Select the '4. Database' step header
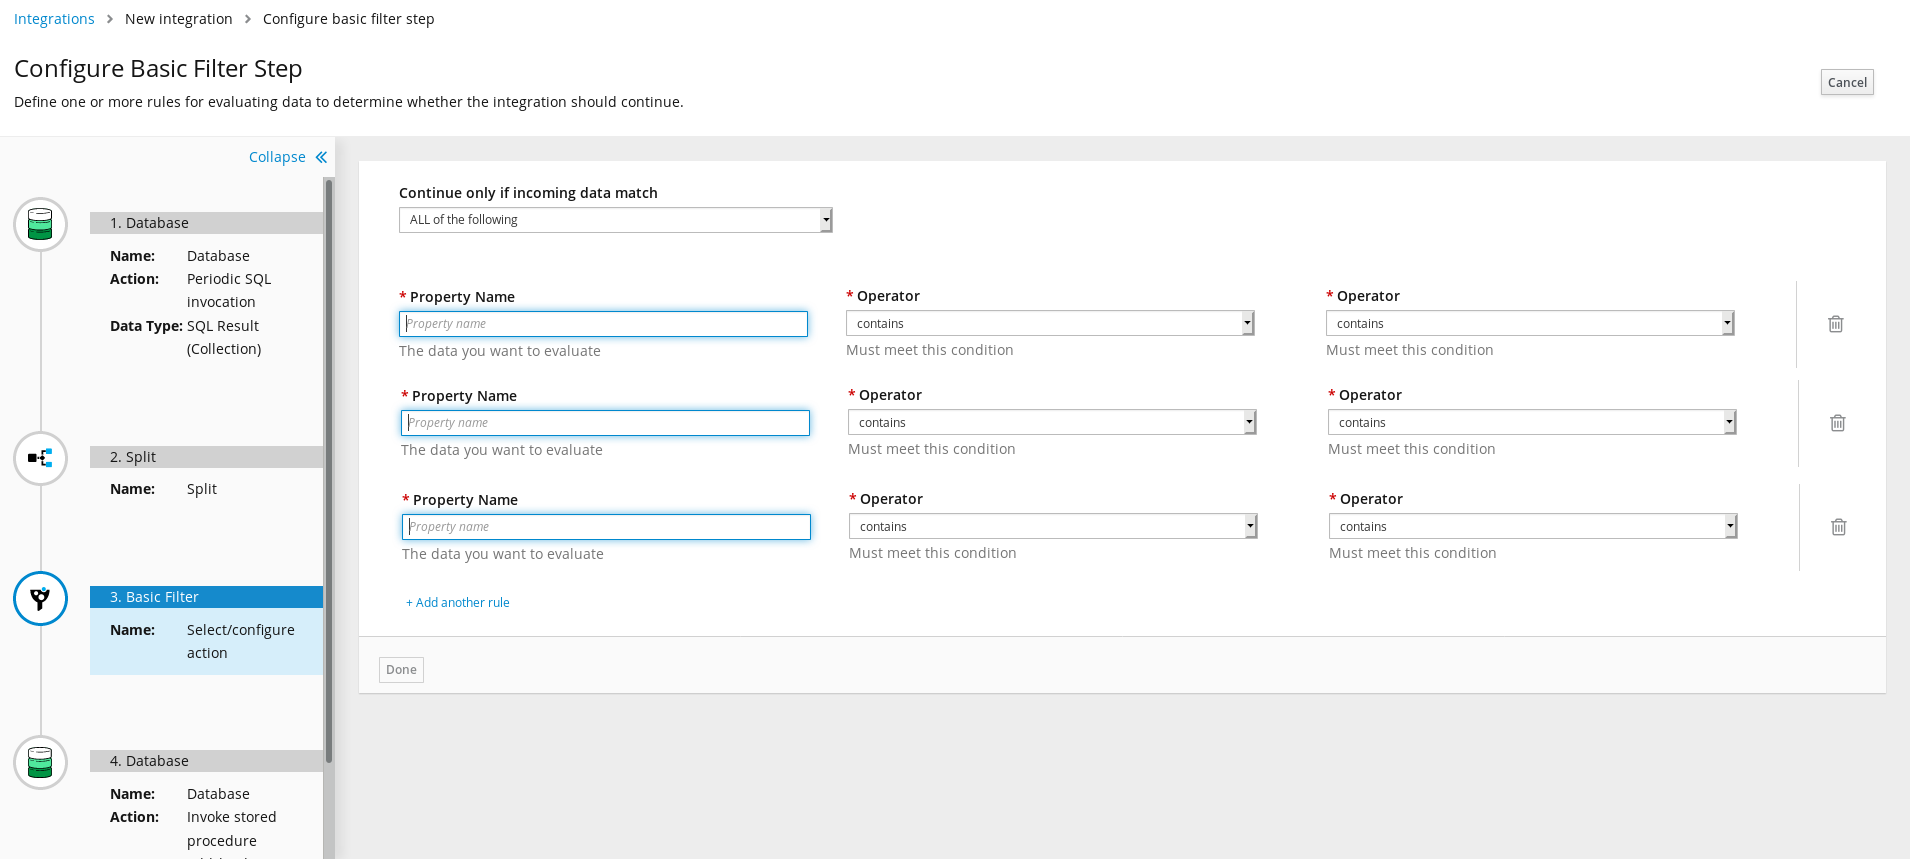 click(206, 761)
